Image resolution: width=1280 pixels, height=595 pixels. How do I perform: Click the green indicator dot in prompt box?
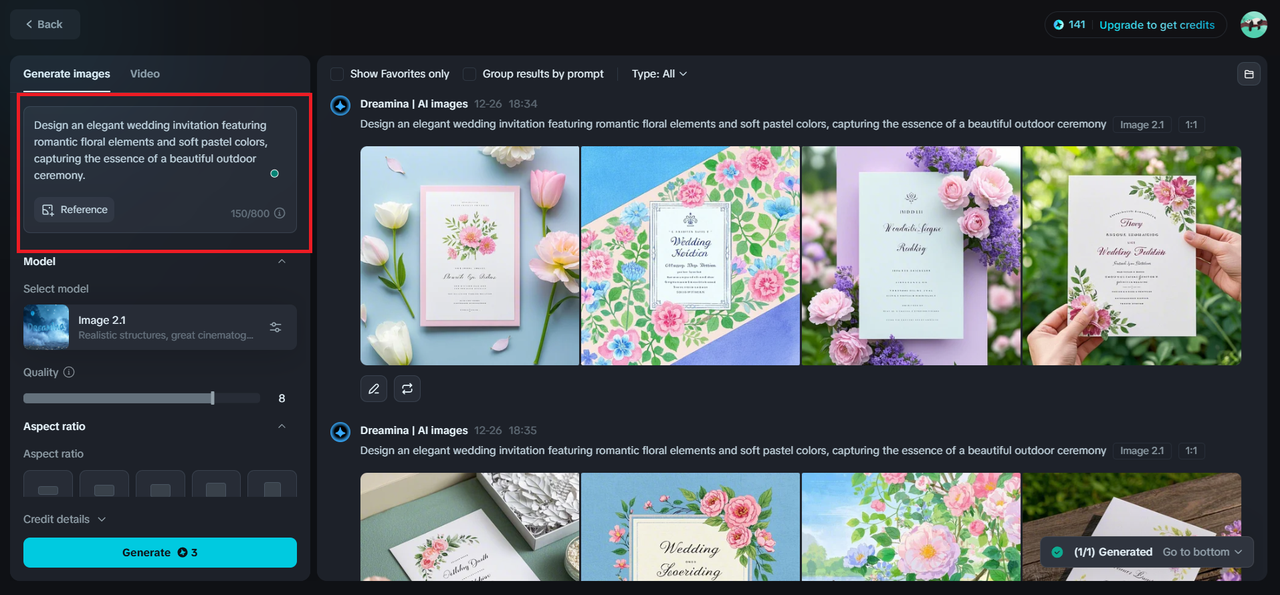275,174
